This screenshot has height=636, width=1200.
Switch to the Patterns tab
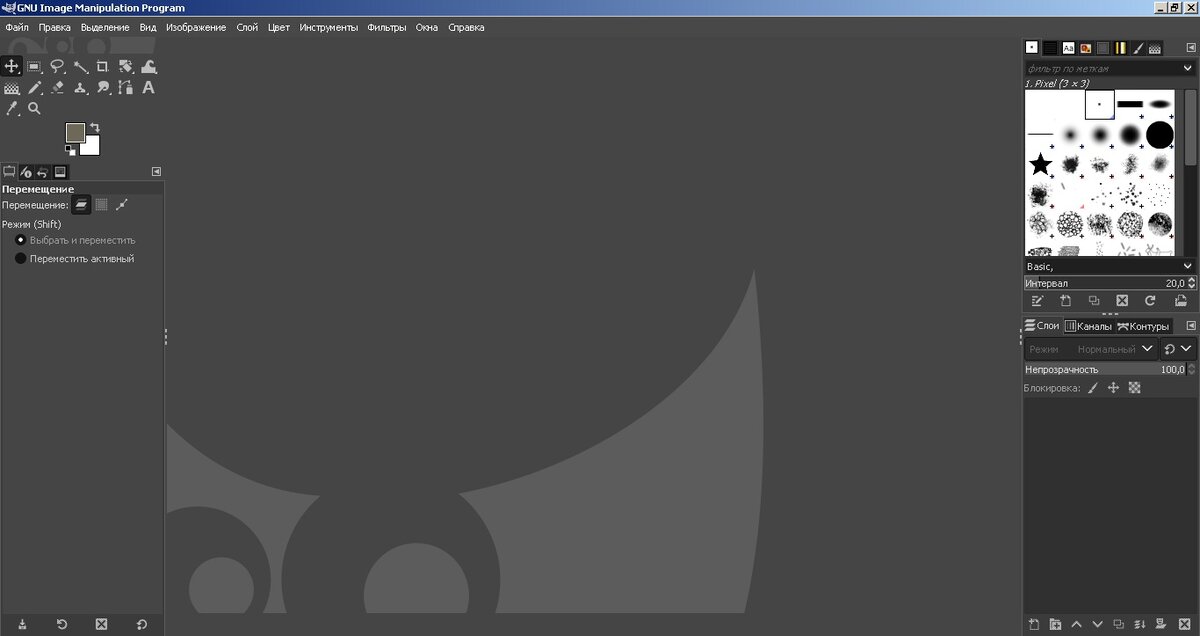click(1050, 47)
